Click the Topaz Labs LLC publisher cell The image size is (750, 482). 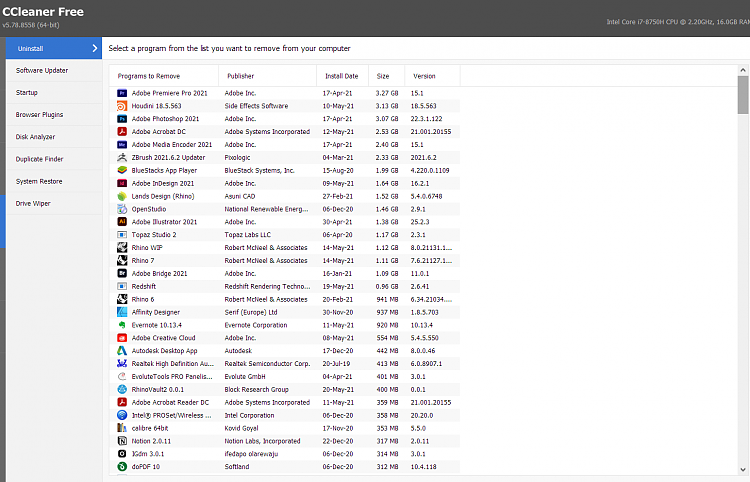(x=248, y=235)
